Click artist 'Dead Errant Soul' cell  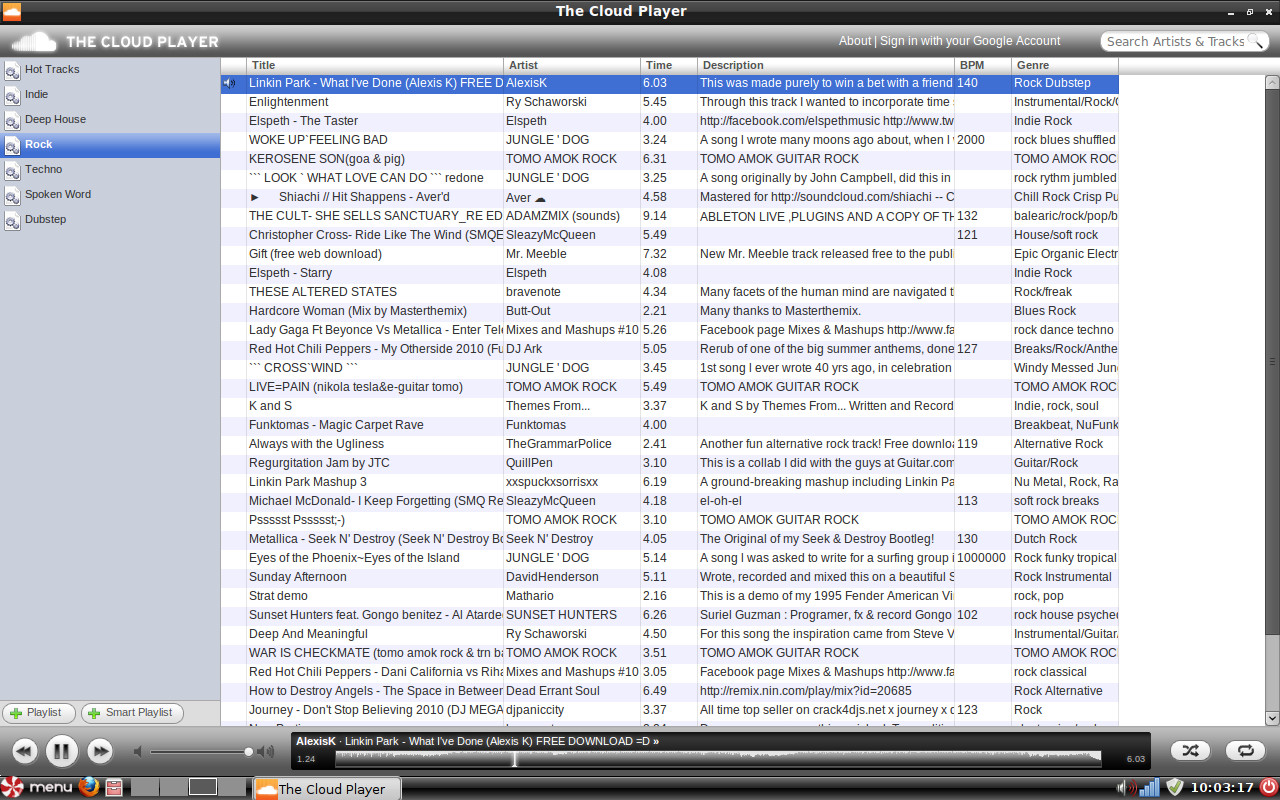point(572,691)
